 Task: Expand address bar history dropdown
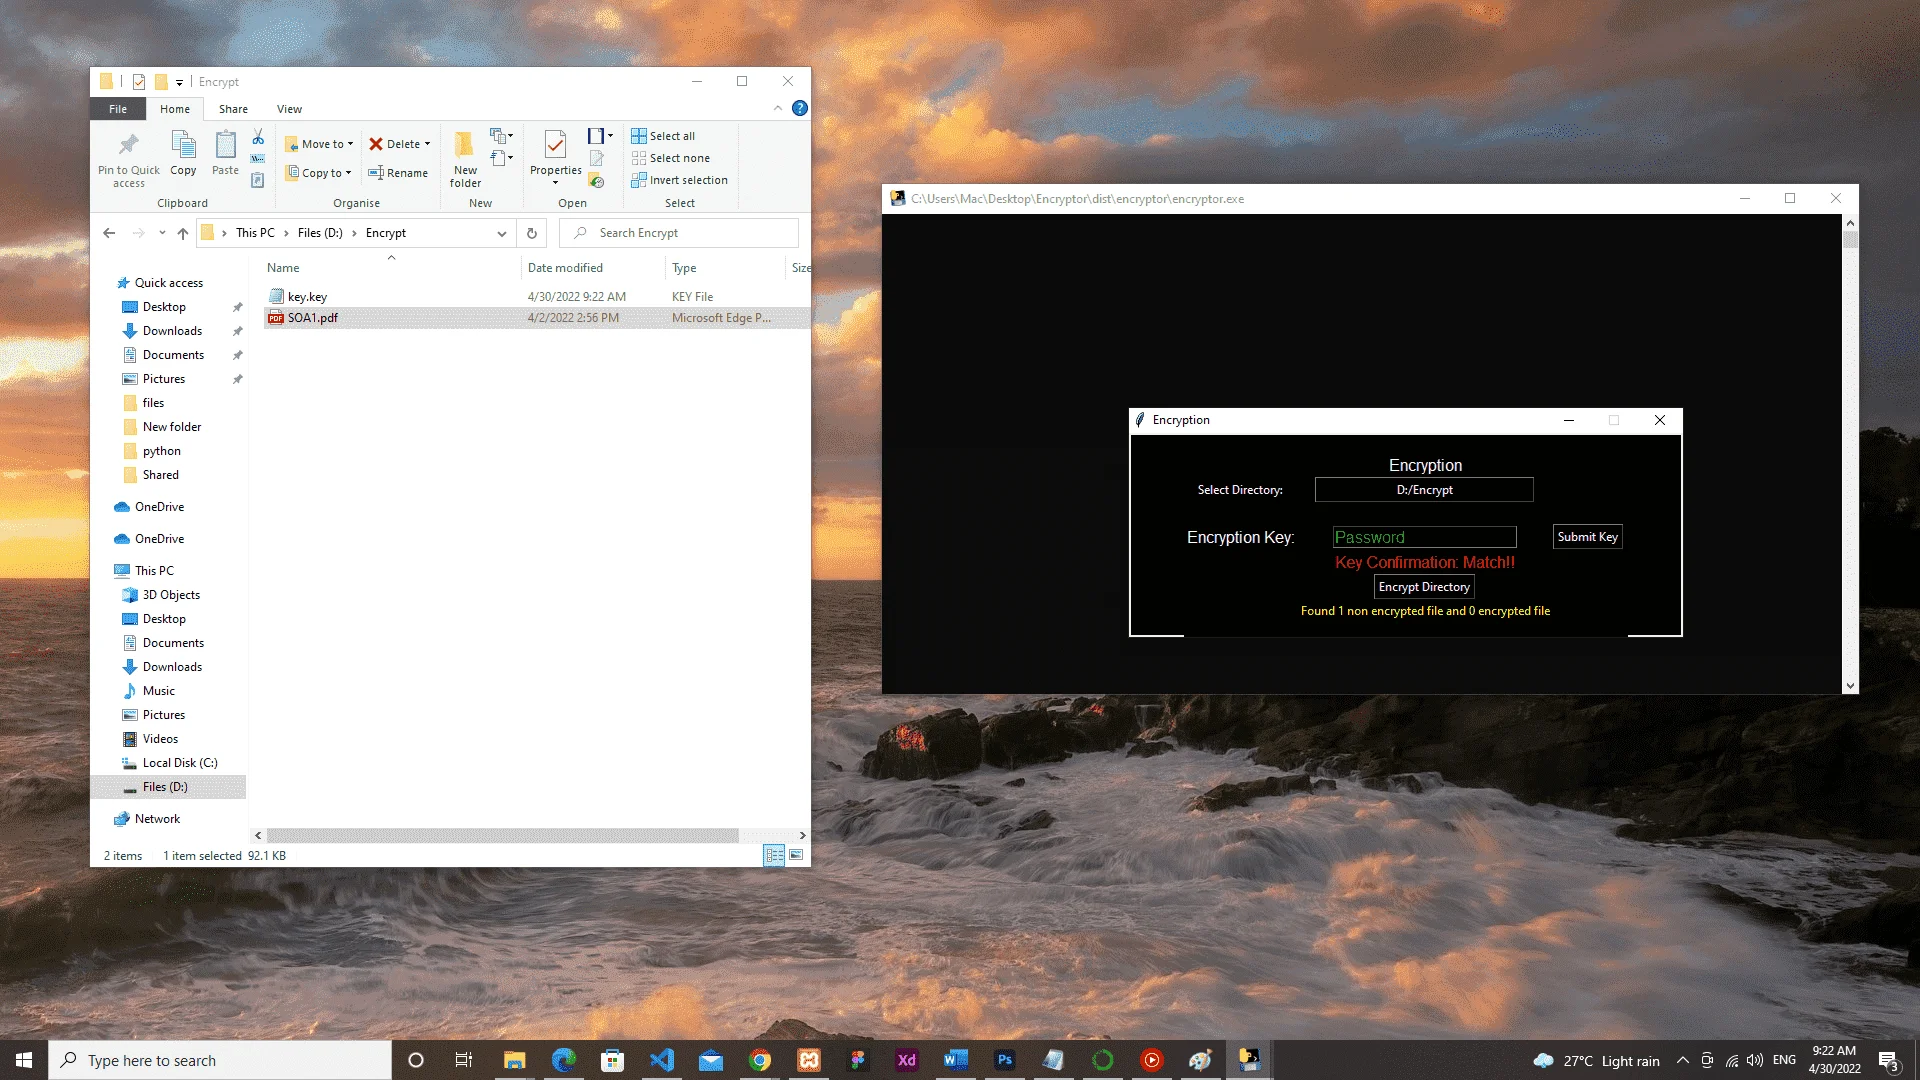tap(502, 233)
